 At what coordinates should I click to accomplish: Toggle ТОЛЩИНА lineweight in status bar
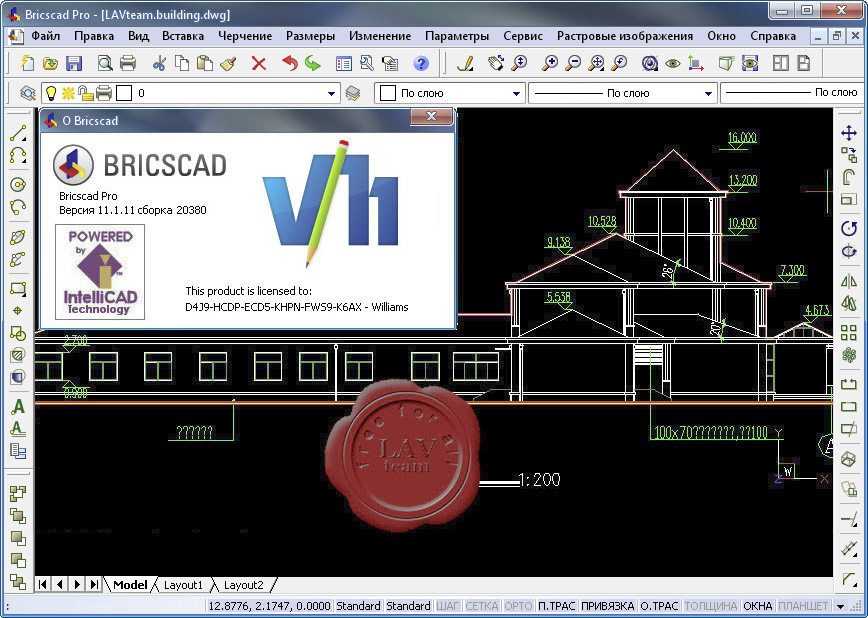pyautogui.click(x=711, y=606)
